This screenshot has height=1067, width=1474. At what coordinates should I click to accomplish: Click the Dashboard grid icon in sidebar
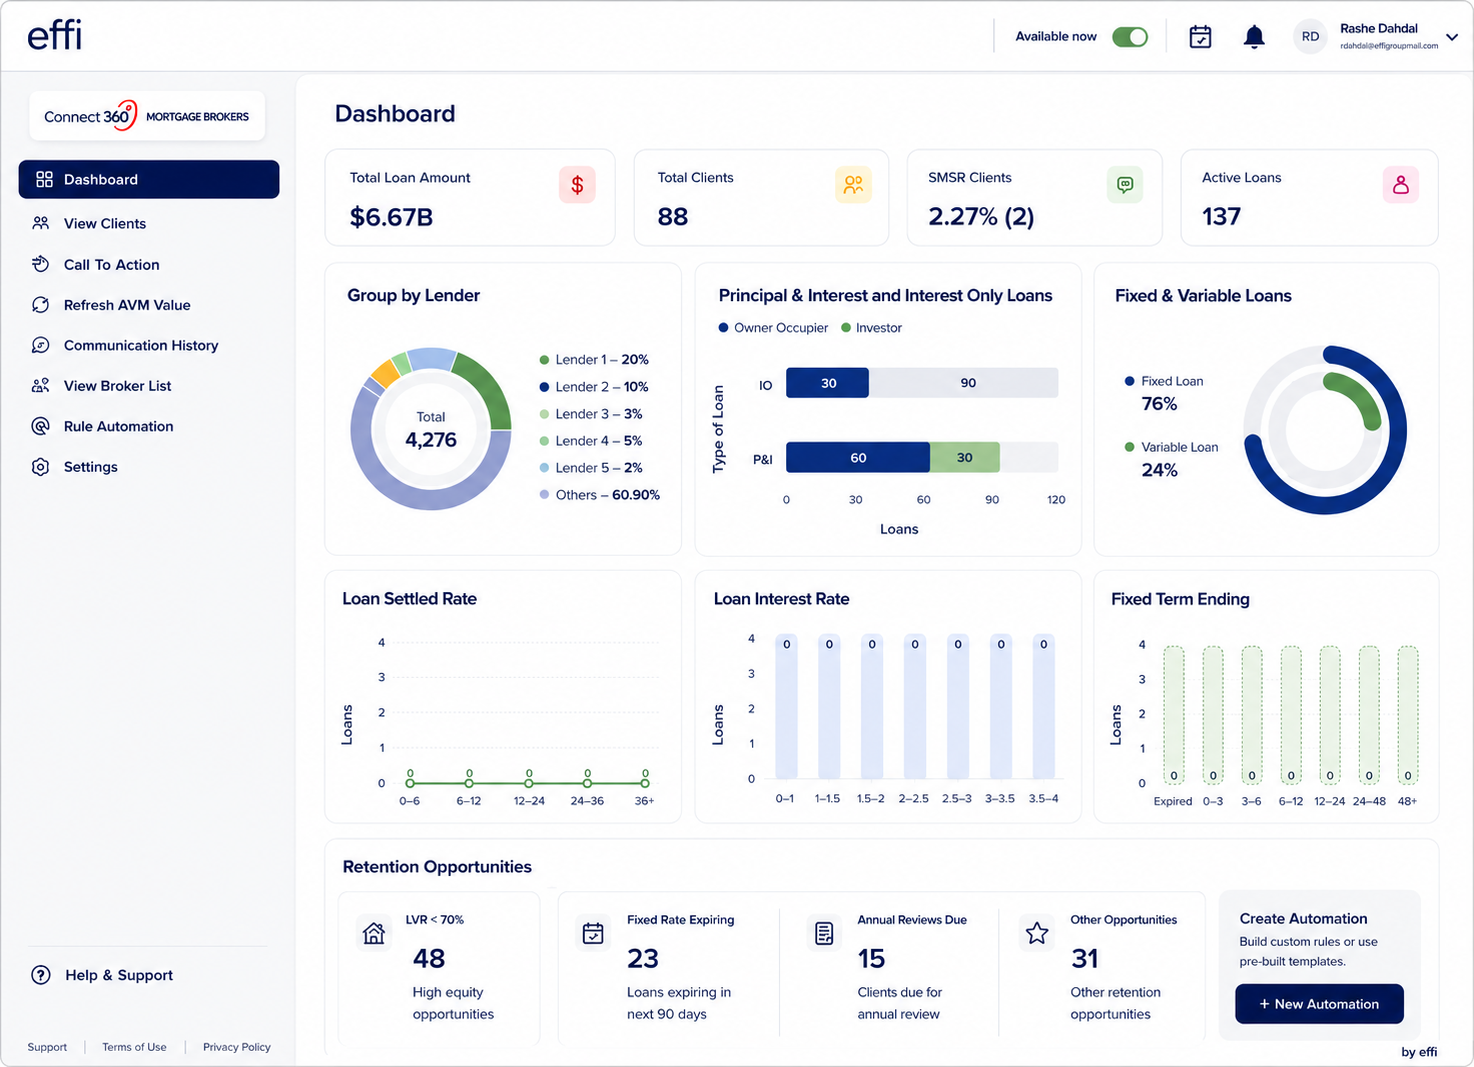point(44,179)
